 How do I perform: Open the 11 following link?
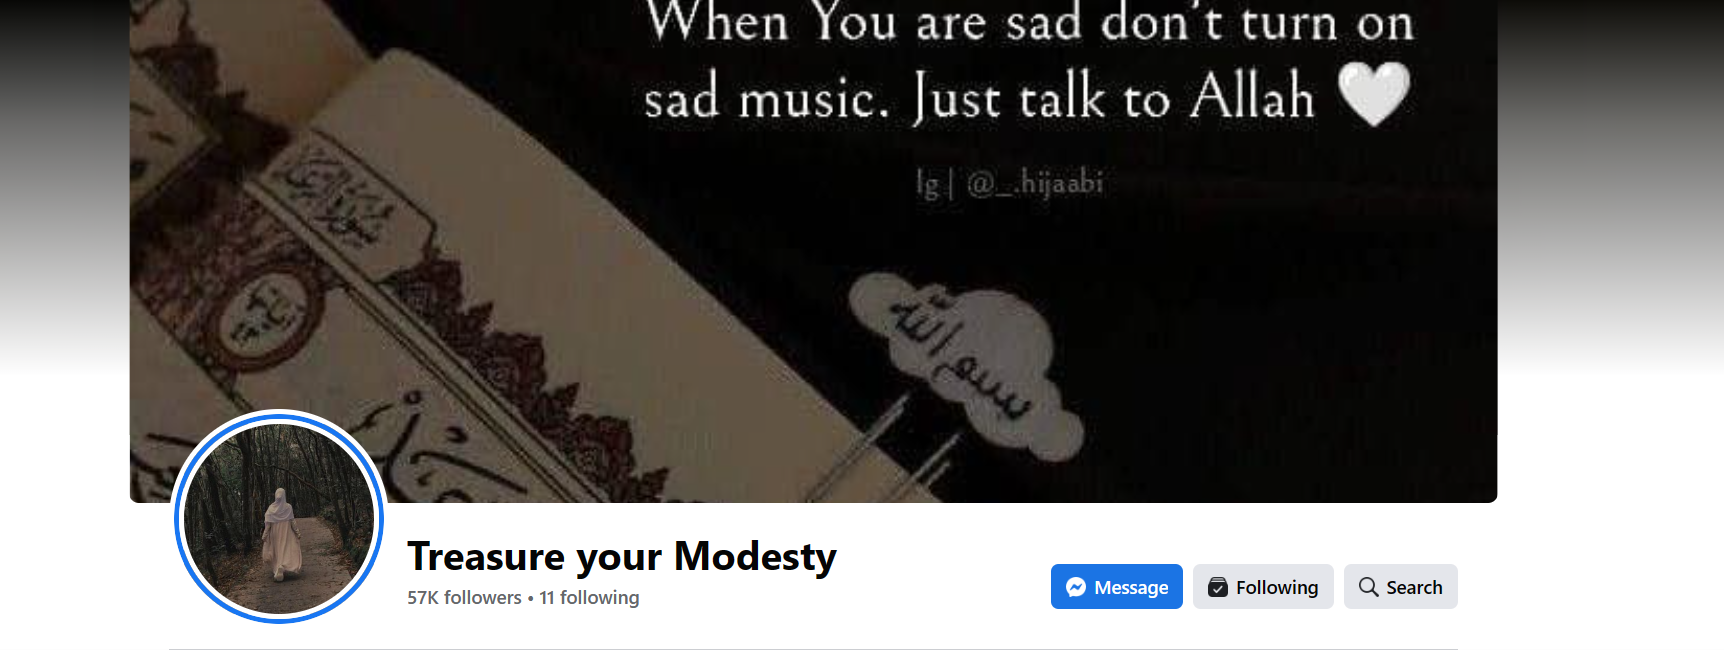tap(589, 597)
